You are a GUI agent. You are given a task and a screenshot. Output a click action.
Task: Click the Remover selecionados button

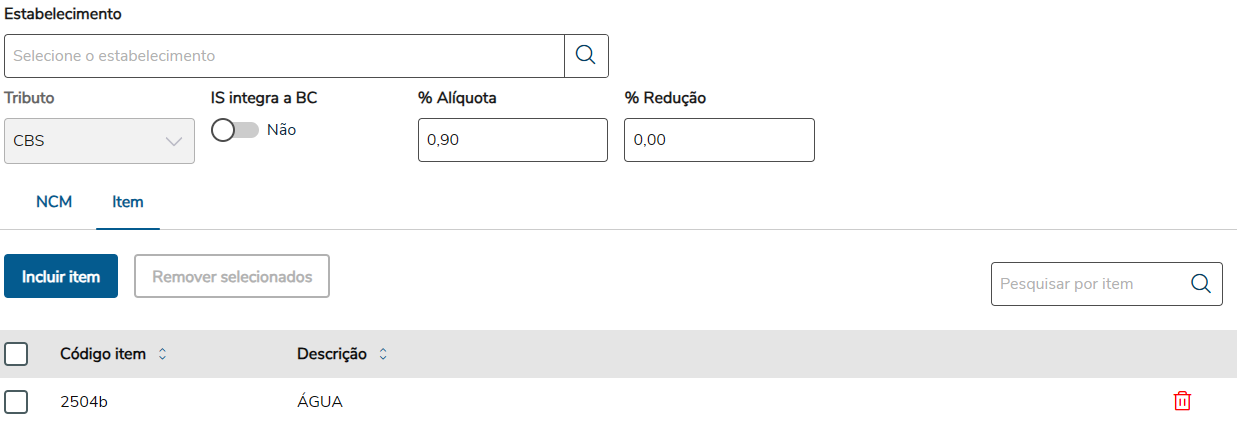232,276
